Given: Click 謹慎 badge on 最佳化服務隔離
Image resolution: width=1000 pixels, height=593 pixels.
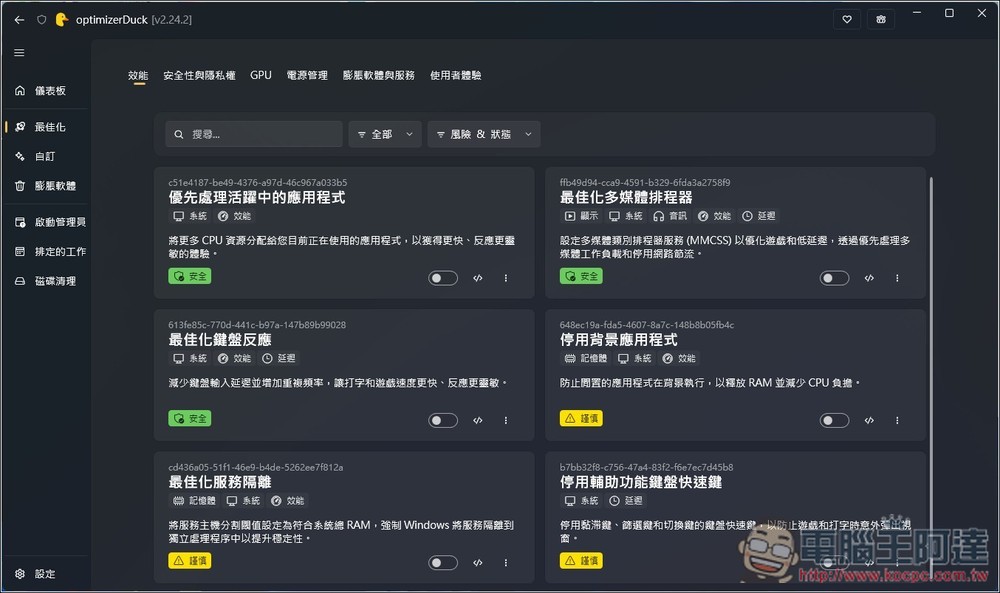Looking at the screenshot, I should (189, 560).
